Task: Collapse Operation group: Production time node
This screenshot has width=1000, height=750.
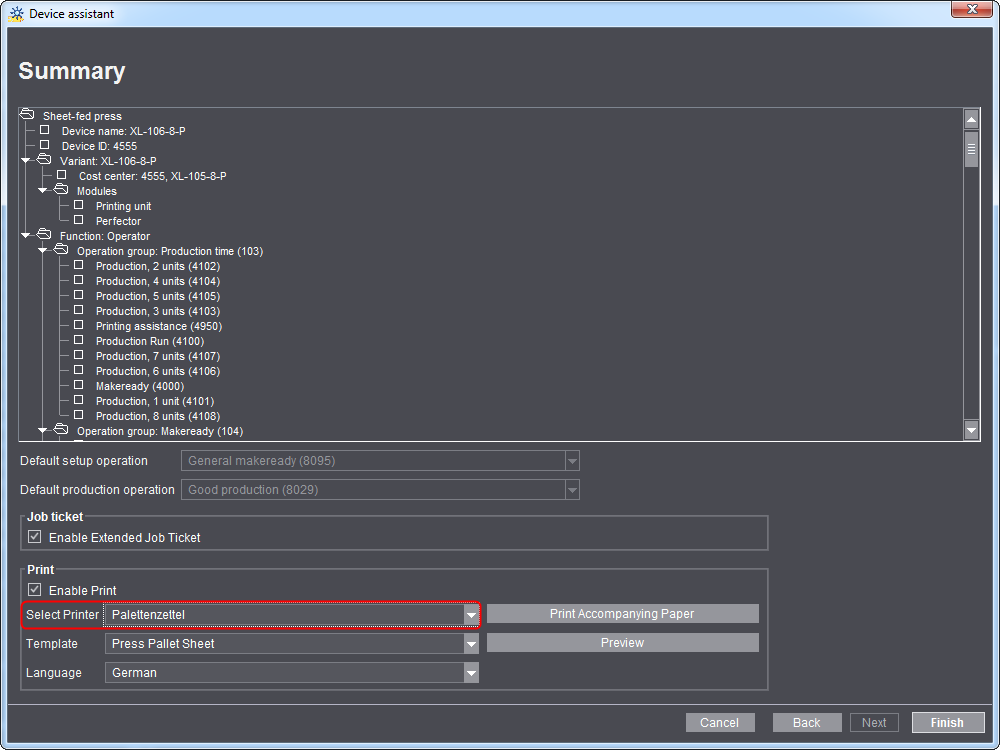Action: 43,250
